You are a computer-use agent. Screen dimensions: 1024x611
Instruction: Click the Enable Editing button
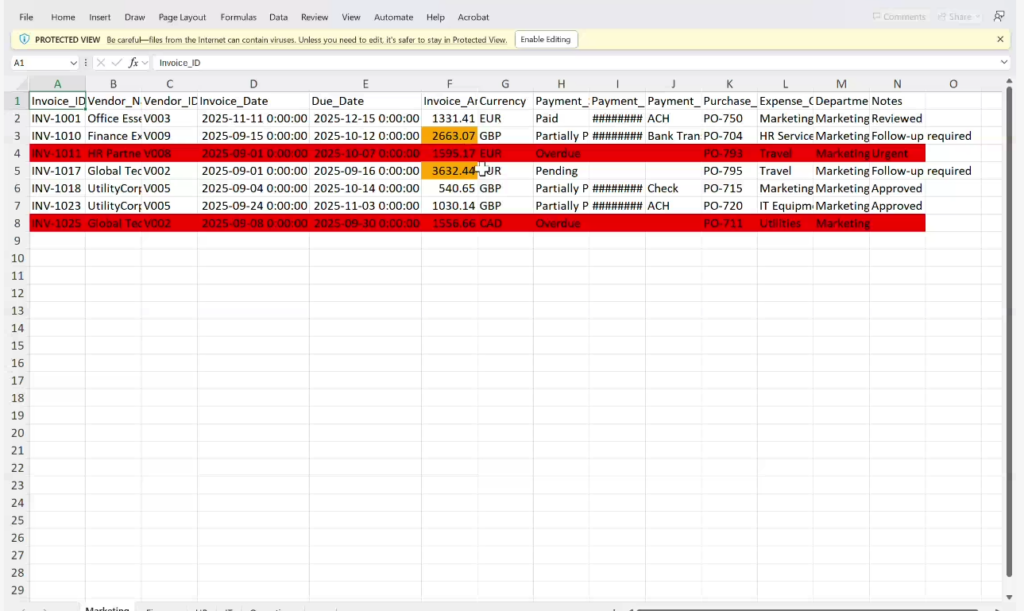click(546, 39)
